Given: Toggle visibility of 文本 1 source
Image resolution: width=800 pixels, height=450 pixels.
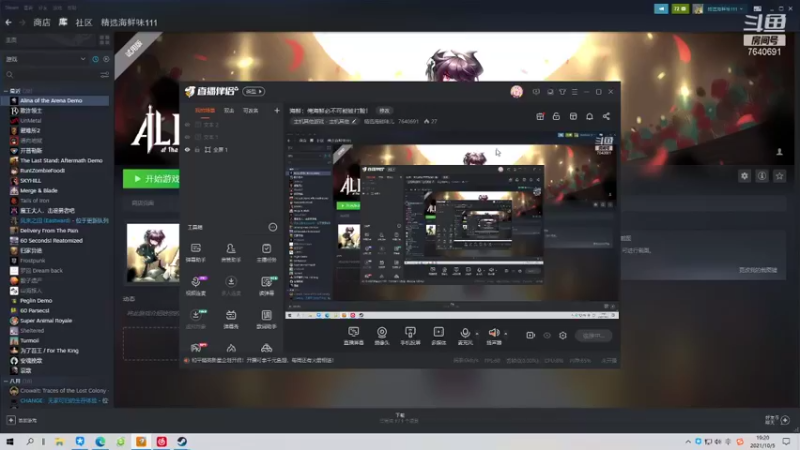Looking at the screenshot, I should tap(187, 137).
